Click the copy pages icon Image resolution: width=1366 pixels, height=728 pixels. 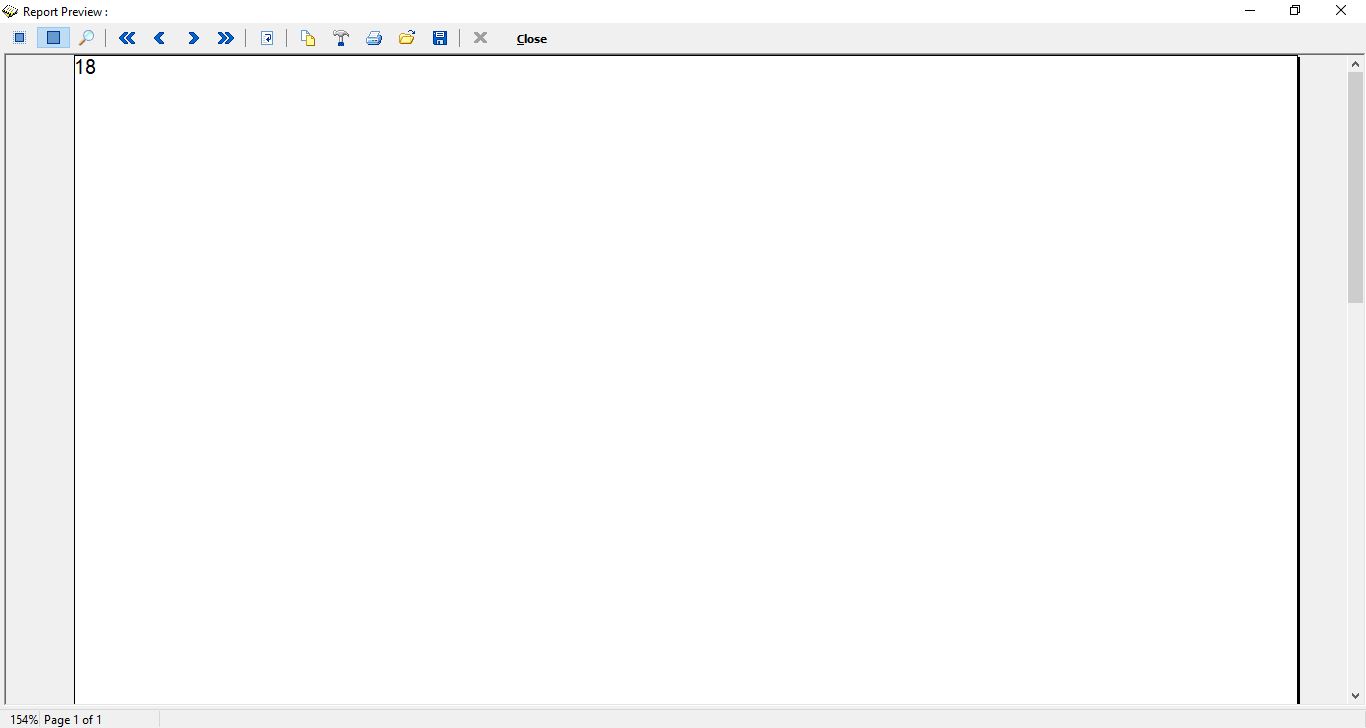coord(308,38)
